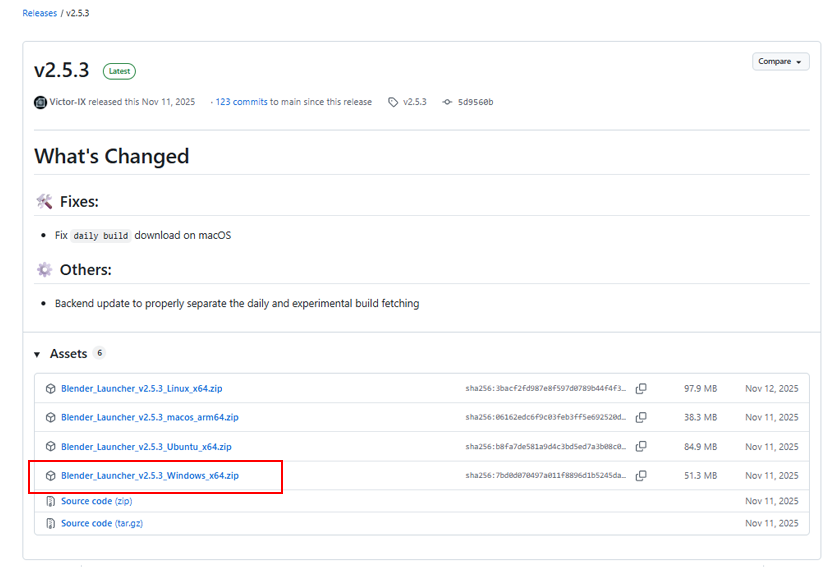This screenshot has width=834, height=567.
Task: Download Blender_Launcher_v2.5.3_Linux_x64.zip
Action: tap(142, 388)
